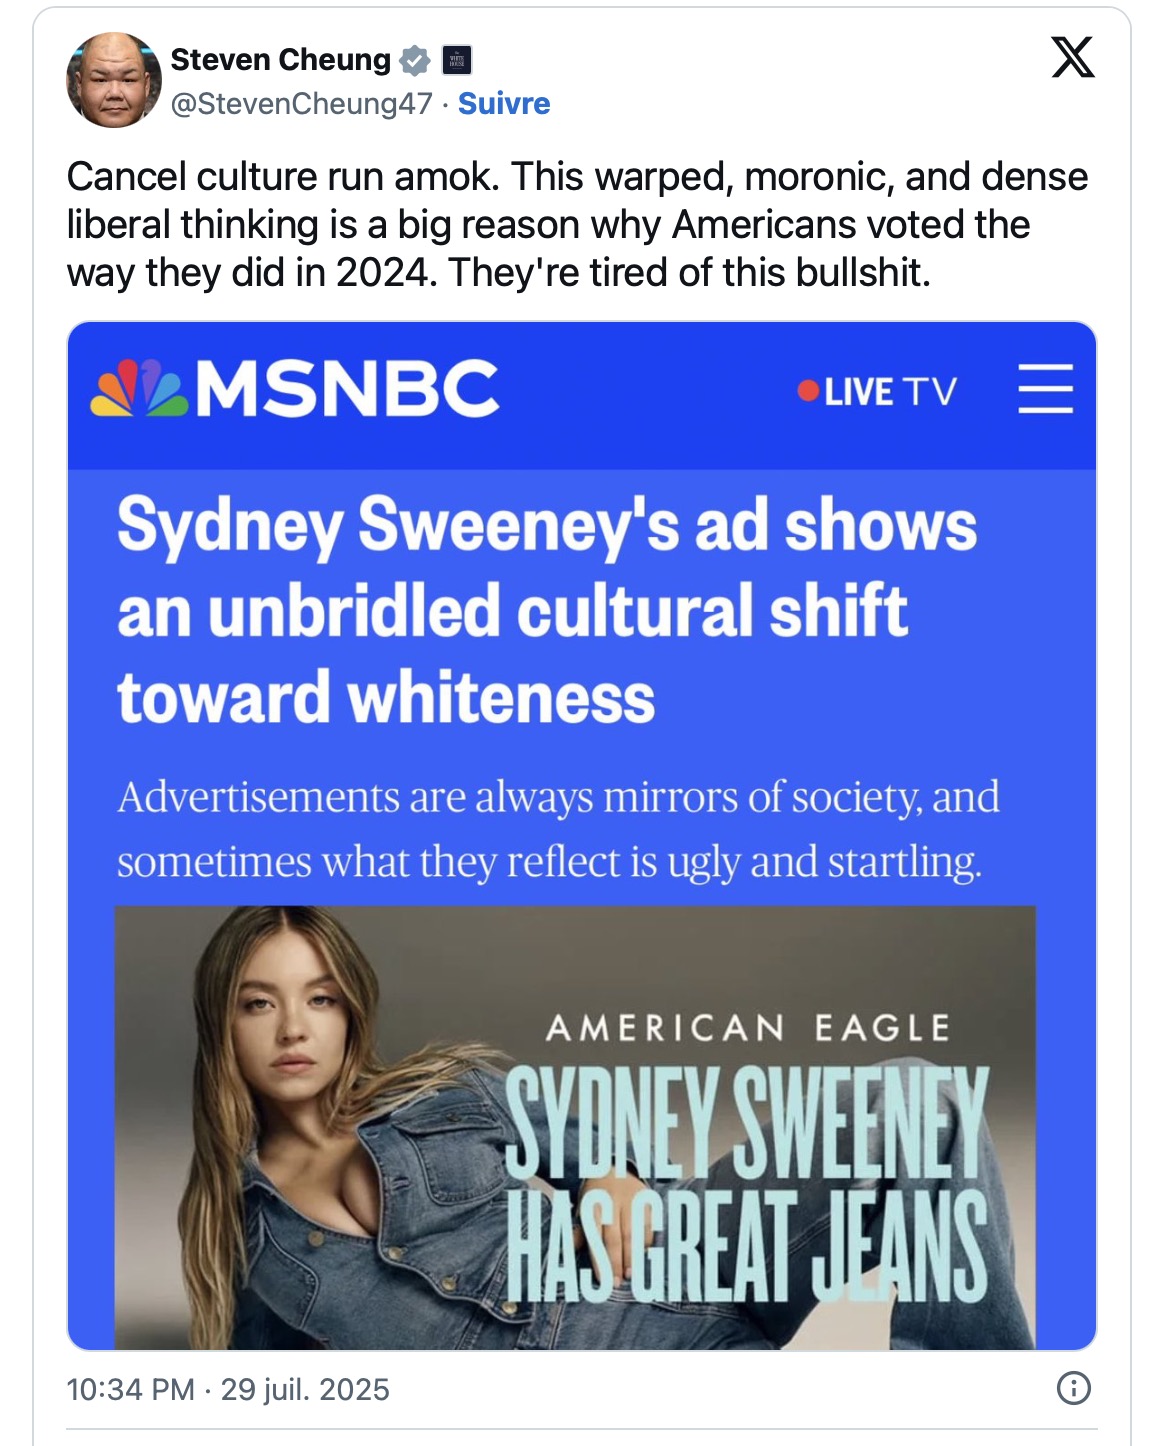The width and height of the screenshot is (1150, 1446).
Task: Click the red LIVE TV dot
Action: [x=808, y=391]
